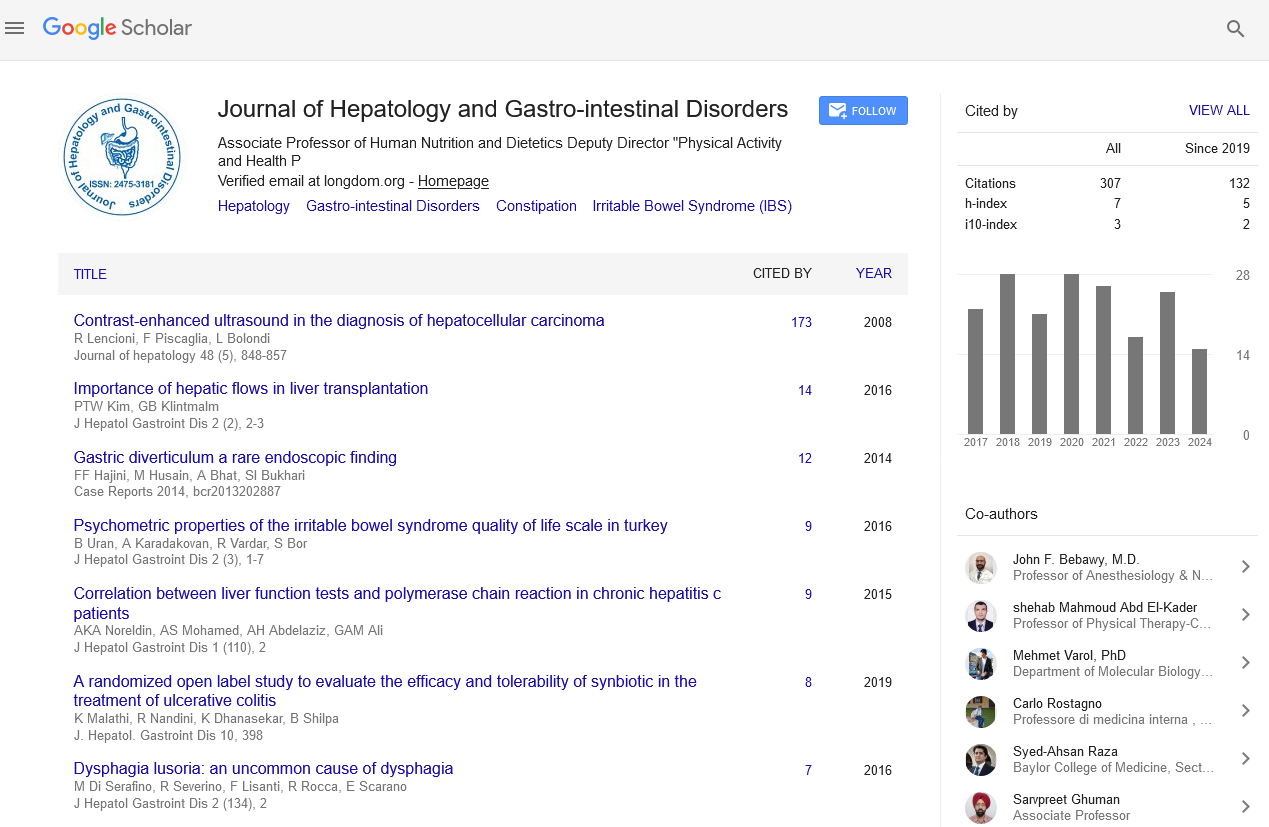Select the Hepatology topic tag
Image resolution: width=1269 pixels, height=827 pixels.
coord(254,206)
